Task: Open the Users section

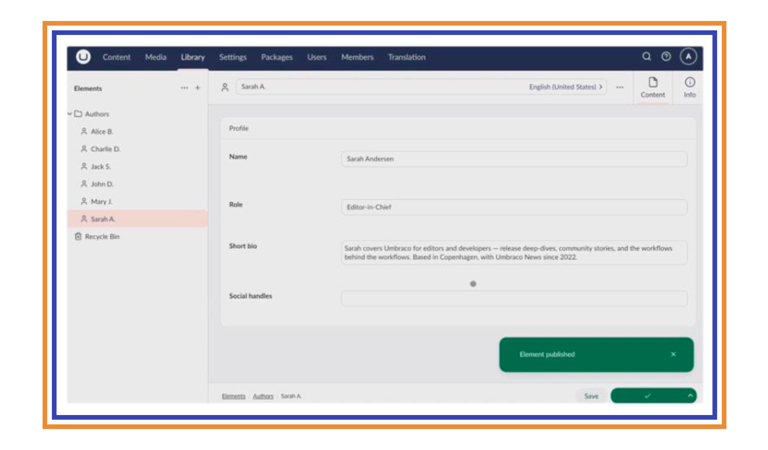Action: [317, 57]
